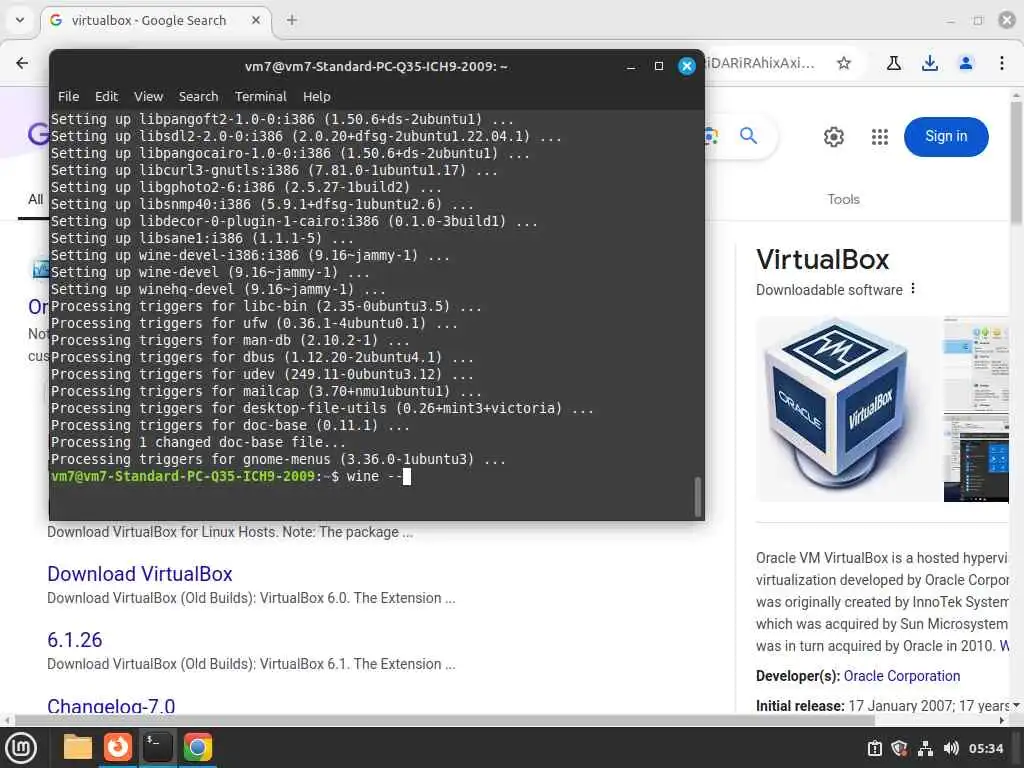The image size is (1024, 768).
Task: Open the Oracle Corporation link
Action: (901, 676)
